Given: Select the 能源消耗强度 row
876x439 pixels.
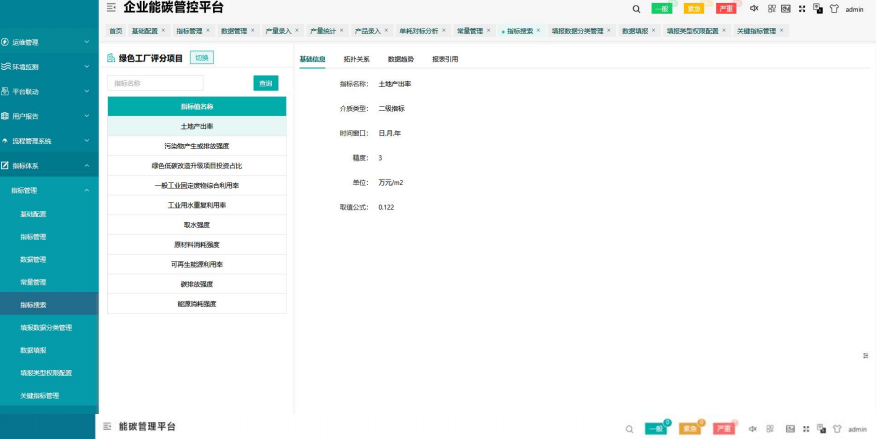Looking at the screenshot, I should click(197, 304).
